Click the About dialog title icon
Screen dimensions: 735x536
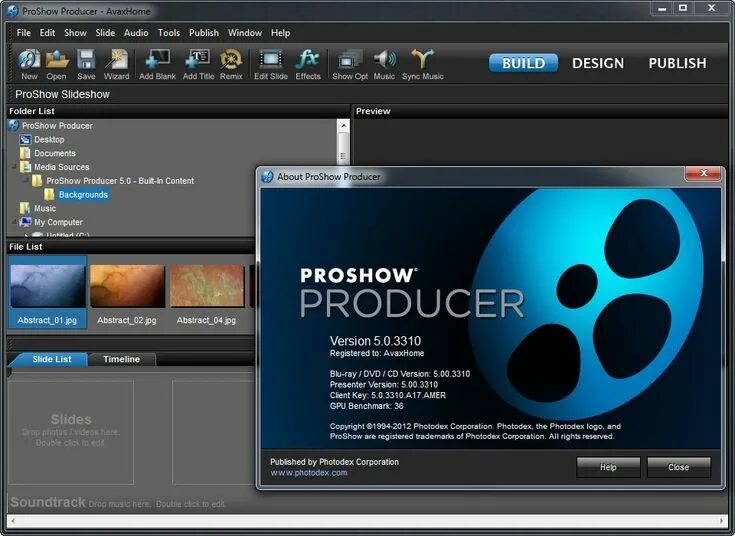pyautogui.click(x=267, y=177)
